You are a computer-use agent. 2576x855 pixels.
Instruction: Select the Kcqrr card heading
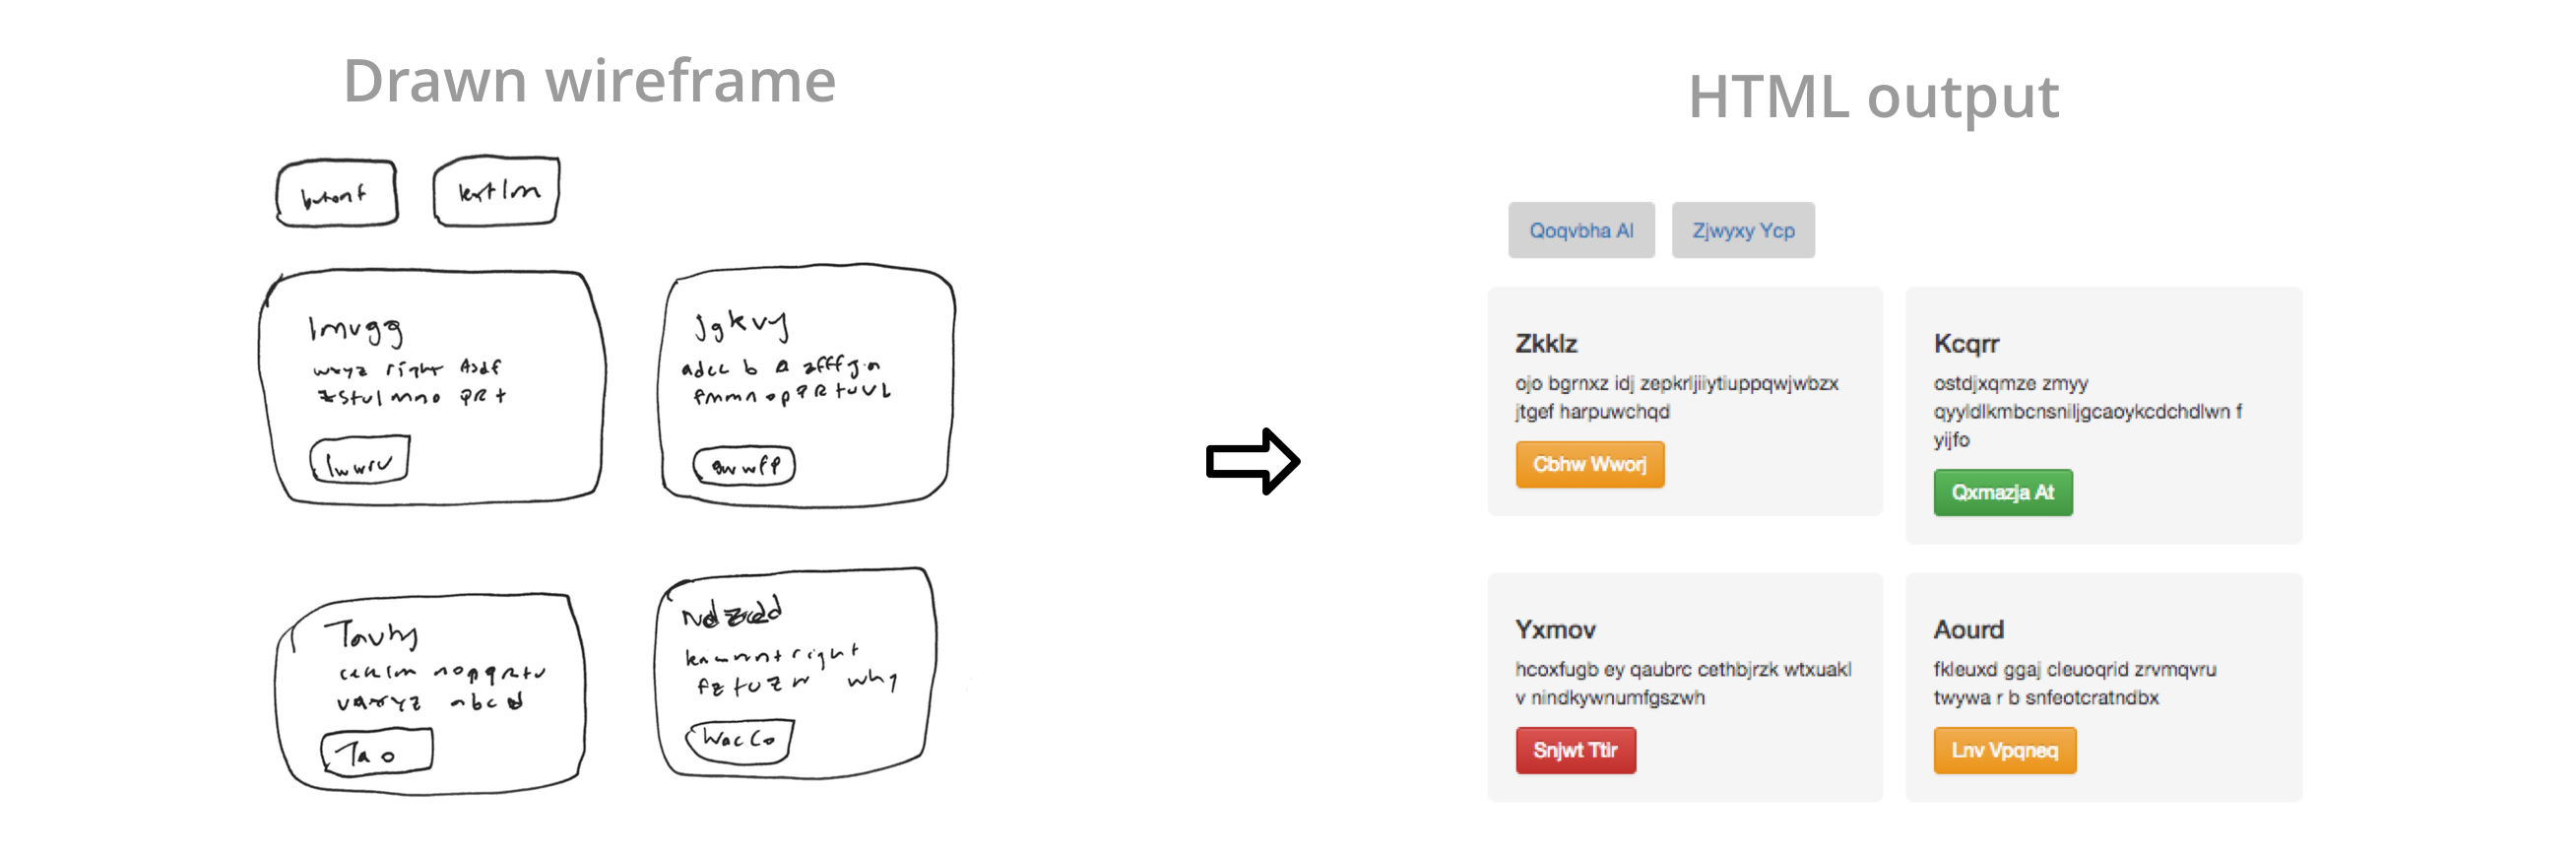[x=1966, y=344]
